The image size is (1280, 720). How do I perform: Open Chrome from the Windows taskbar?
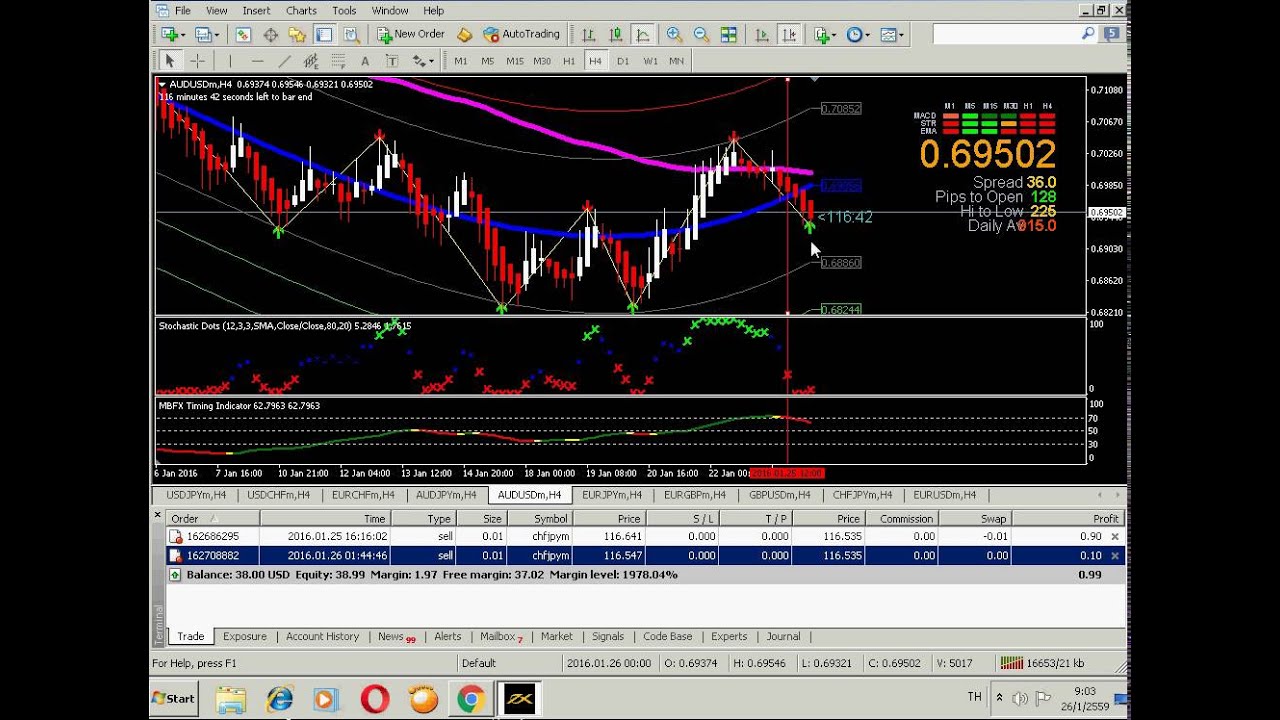click(x=470, y=698)
